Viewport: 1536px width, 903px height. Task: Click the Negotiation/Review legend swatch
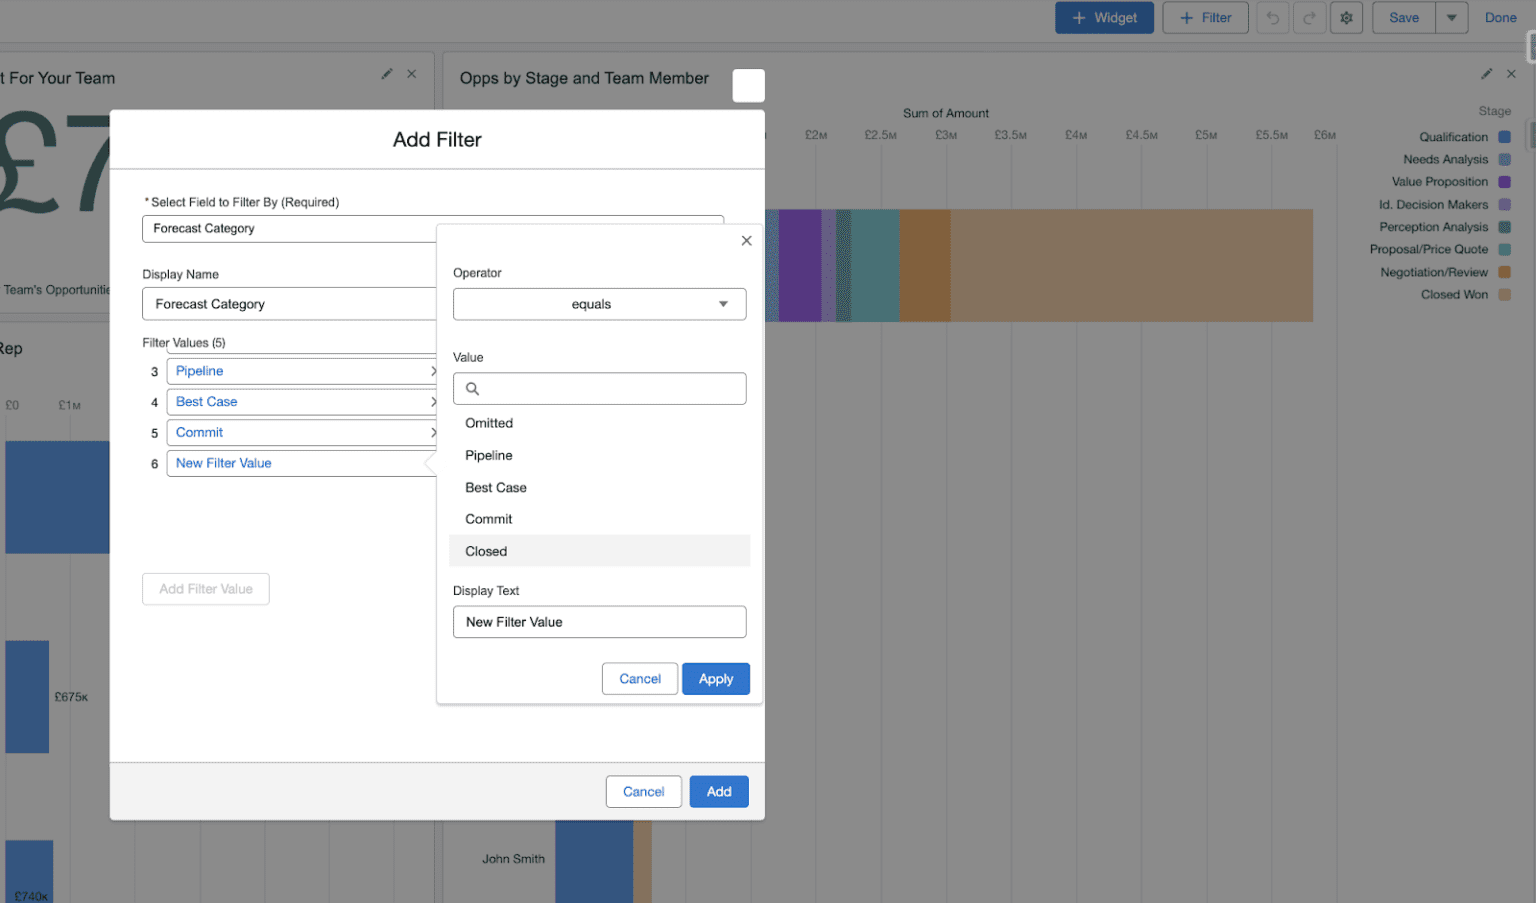pos(1504,272)
